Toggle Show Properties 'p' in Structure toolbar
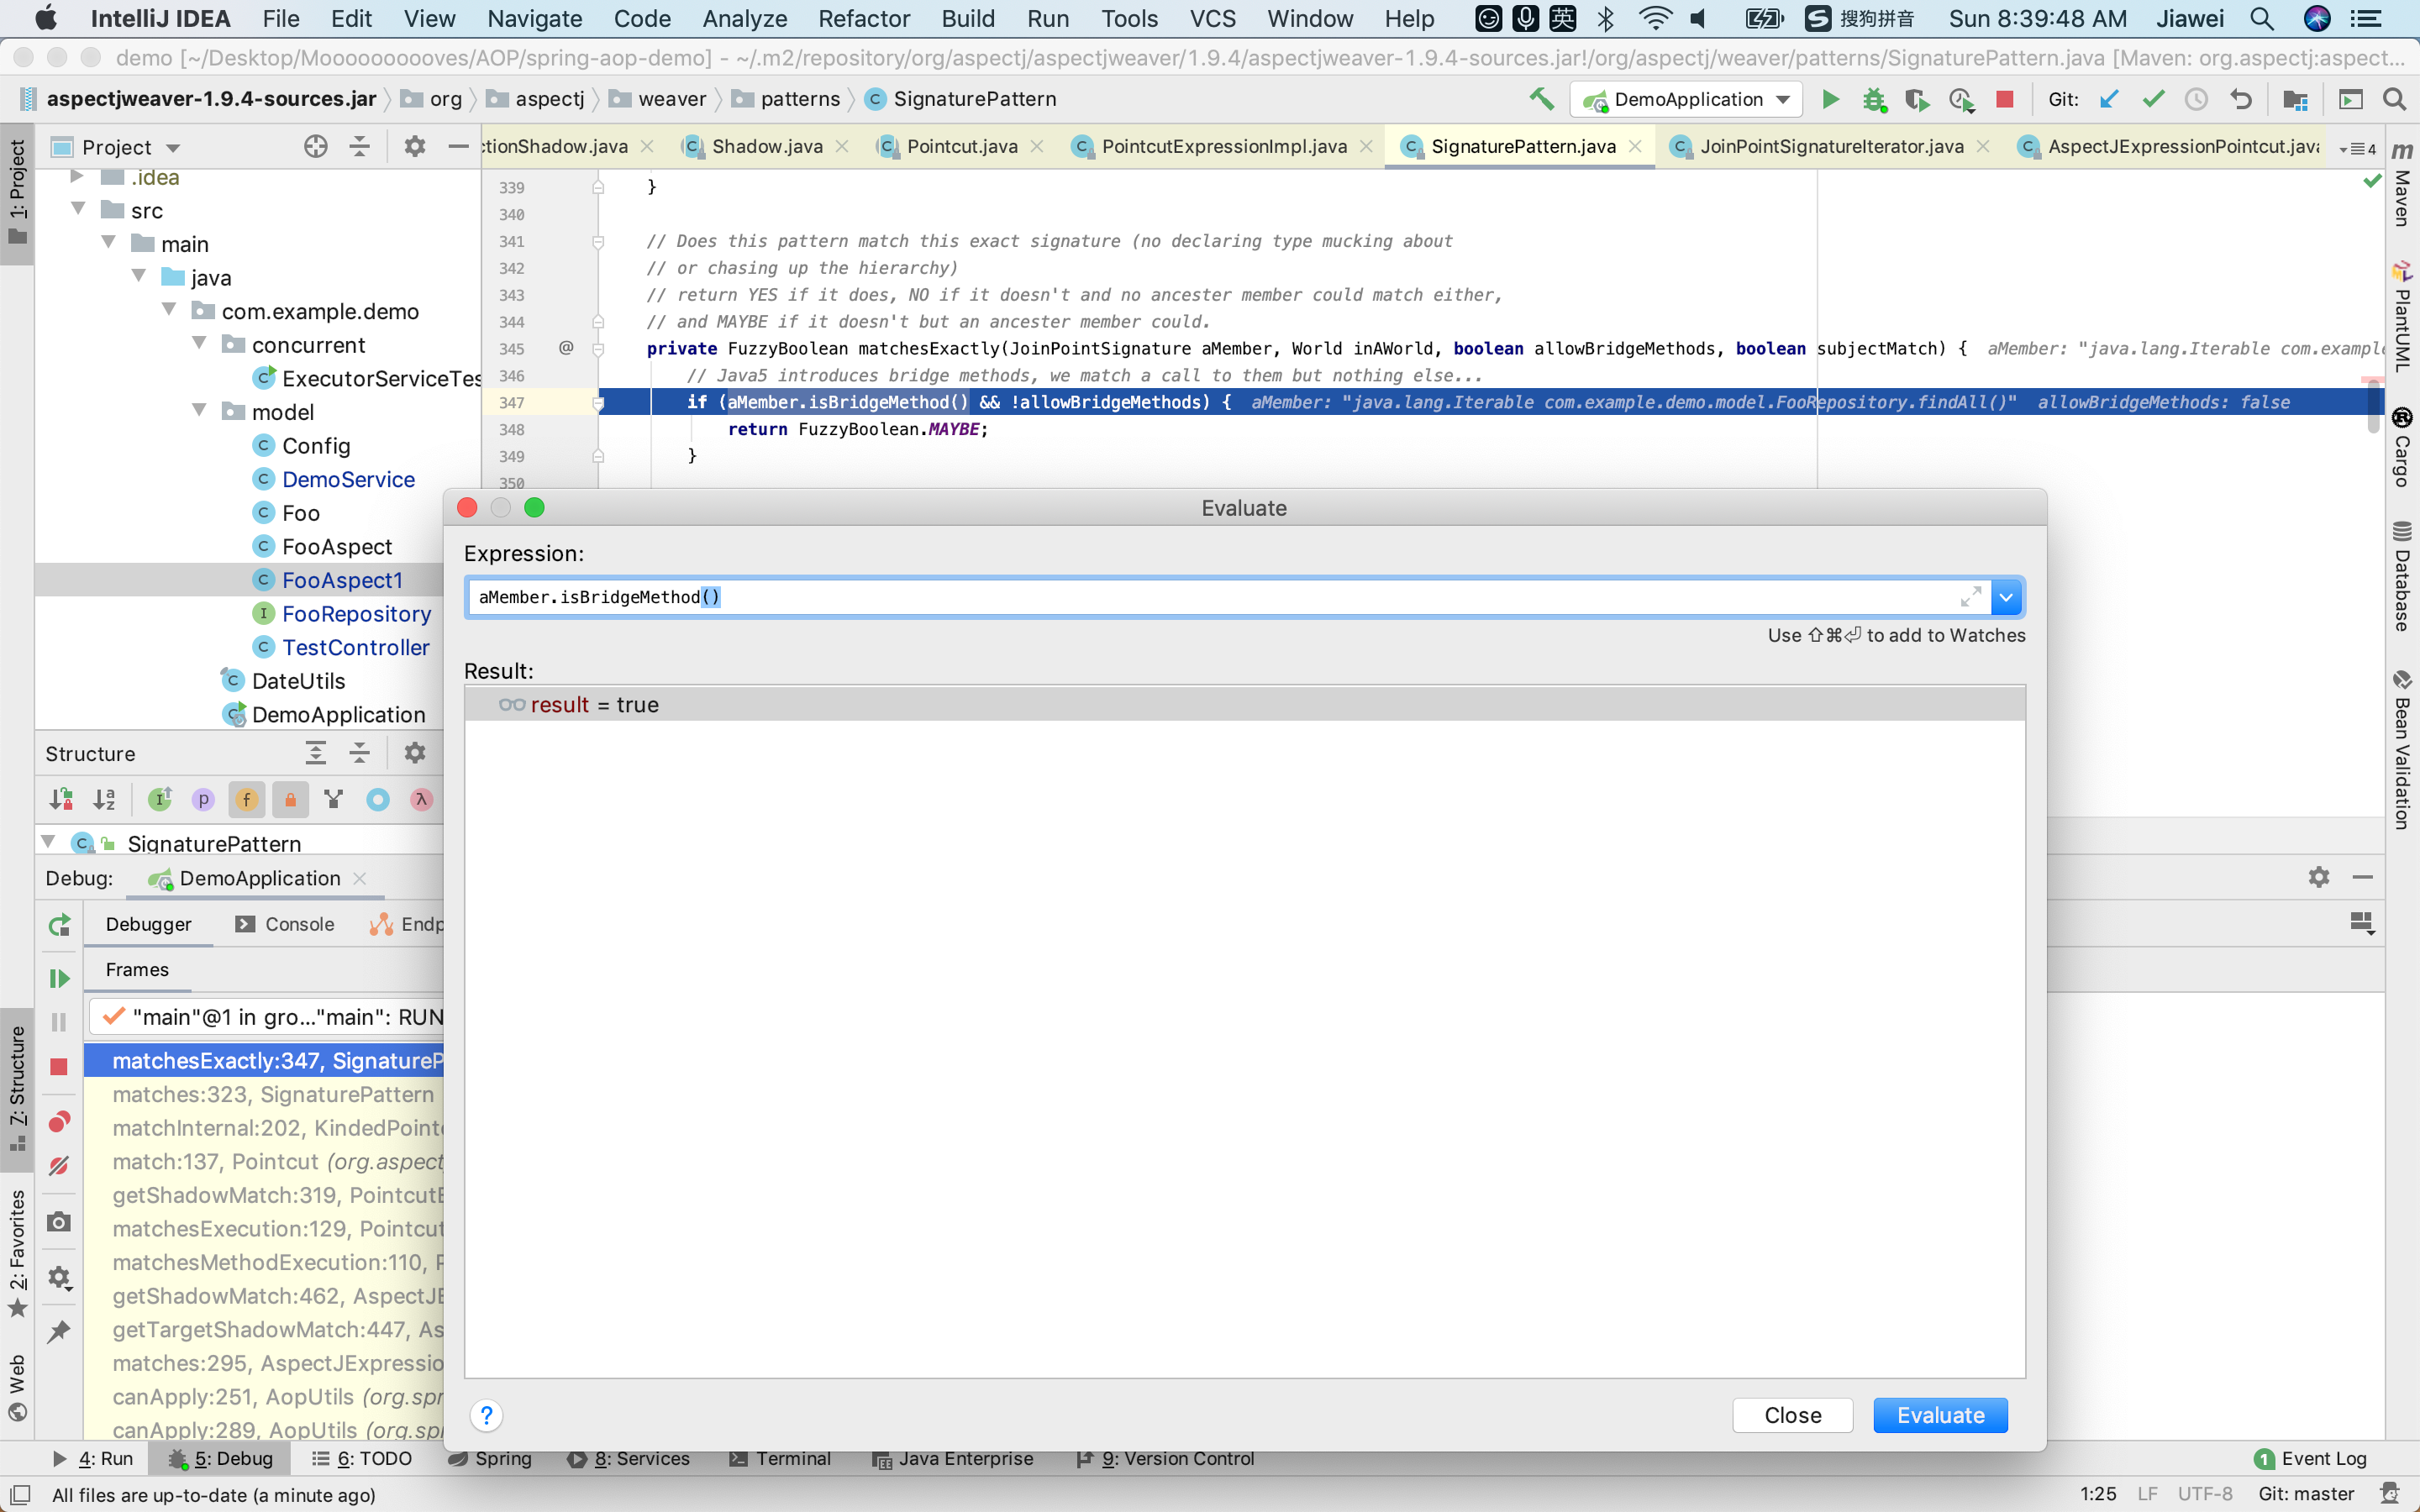 click(x=203, y=799)
